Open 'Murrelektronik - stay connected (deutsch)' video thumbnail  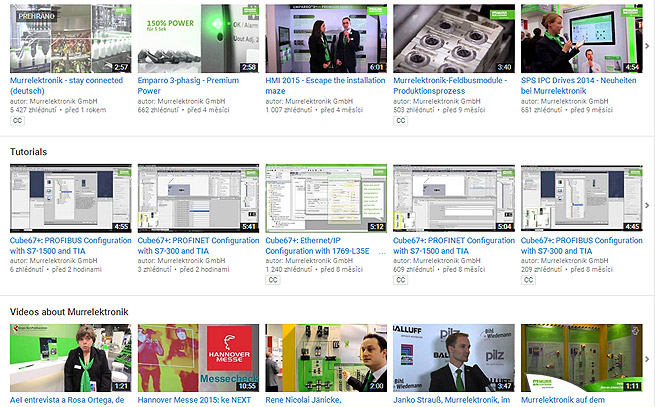[71, 38]
